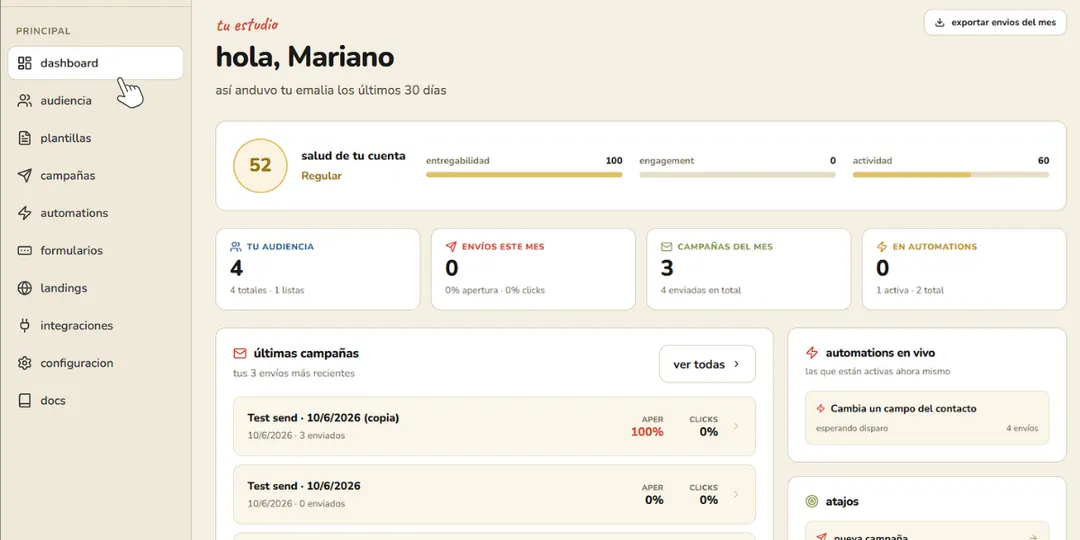
Task: Click the plantillas document icon
Action: point(25,138)
